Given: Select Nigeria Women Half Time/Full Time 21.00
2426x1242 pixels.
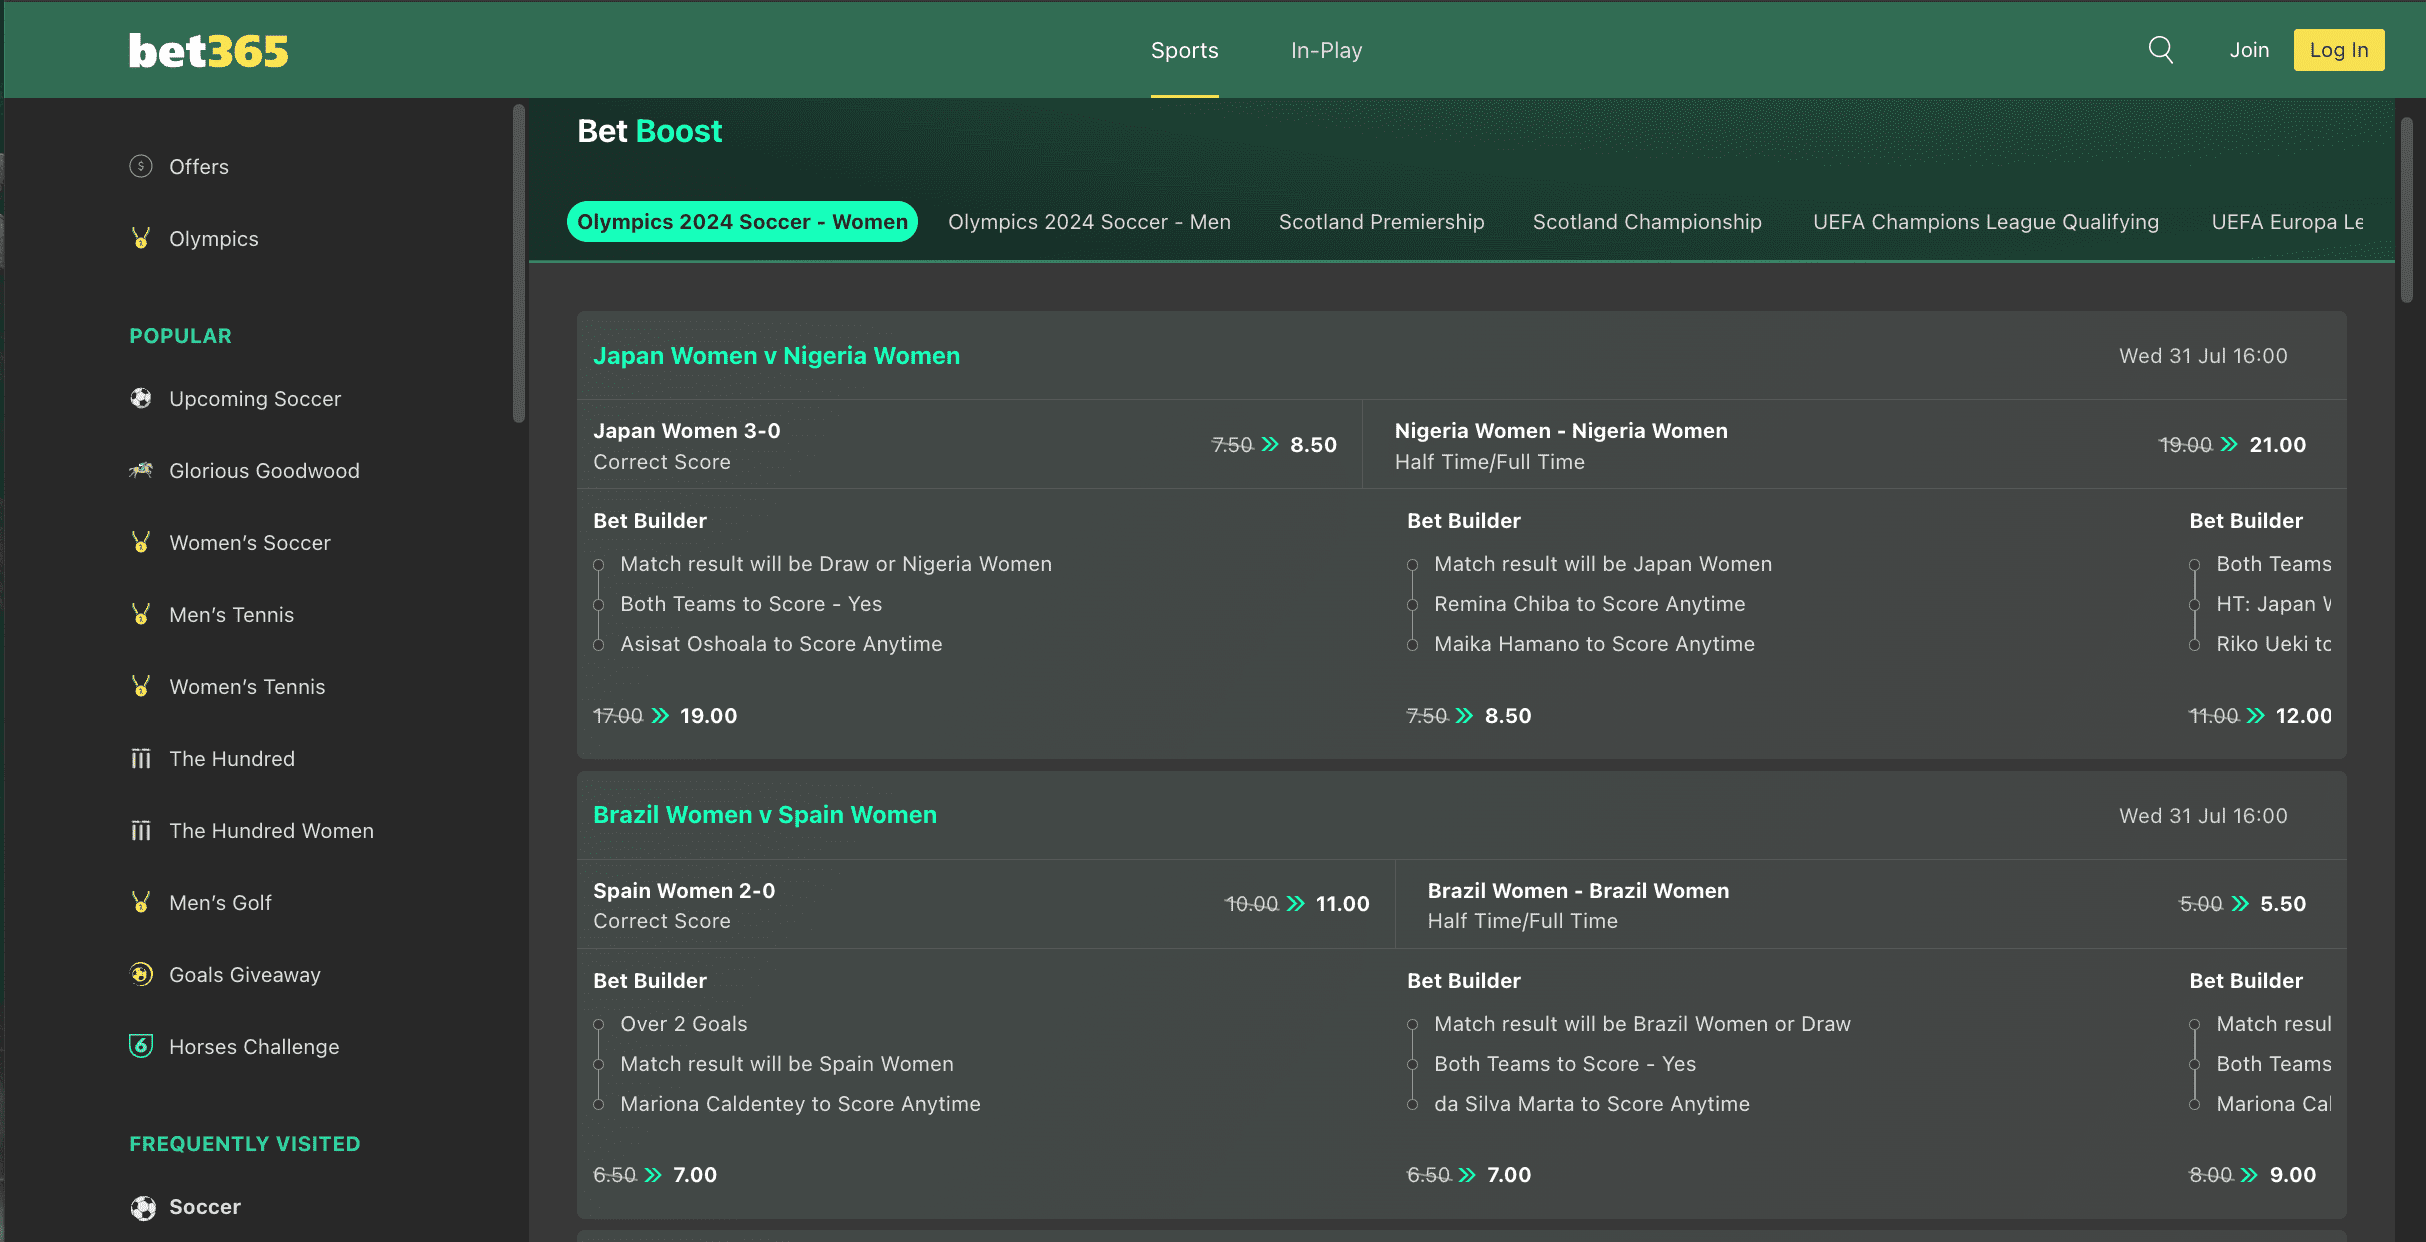Looking at the screenshot, I should (1854, 445).
